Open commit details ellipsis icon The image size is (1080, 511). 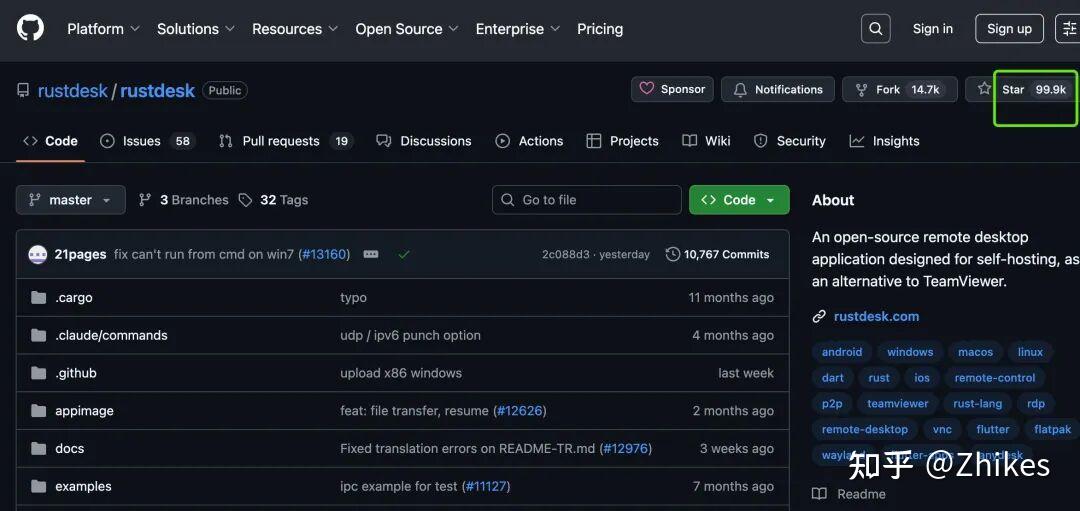pos(371,254)
